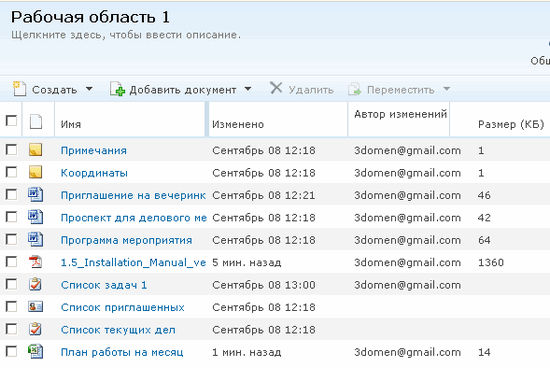The height and width of the screenshot is (368, 550).
Task: Sort by Автор изменений column header
Action: point(401,114)
